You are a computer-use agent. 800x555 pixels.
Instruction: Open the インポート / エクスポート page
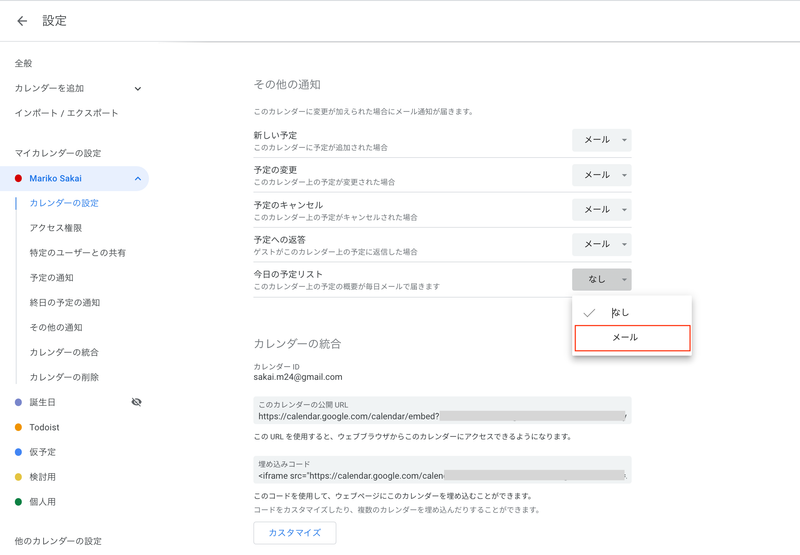coord(66,113)
